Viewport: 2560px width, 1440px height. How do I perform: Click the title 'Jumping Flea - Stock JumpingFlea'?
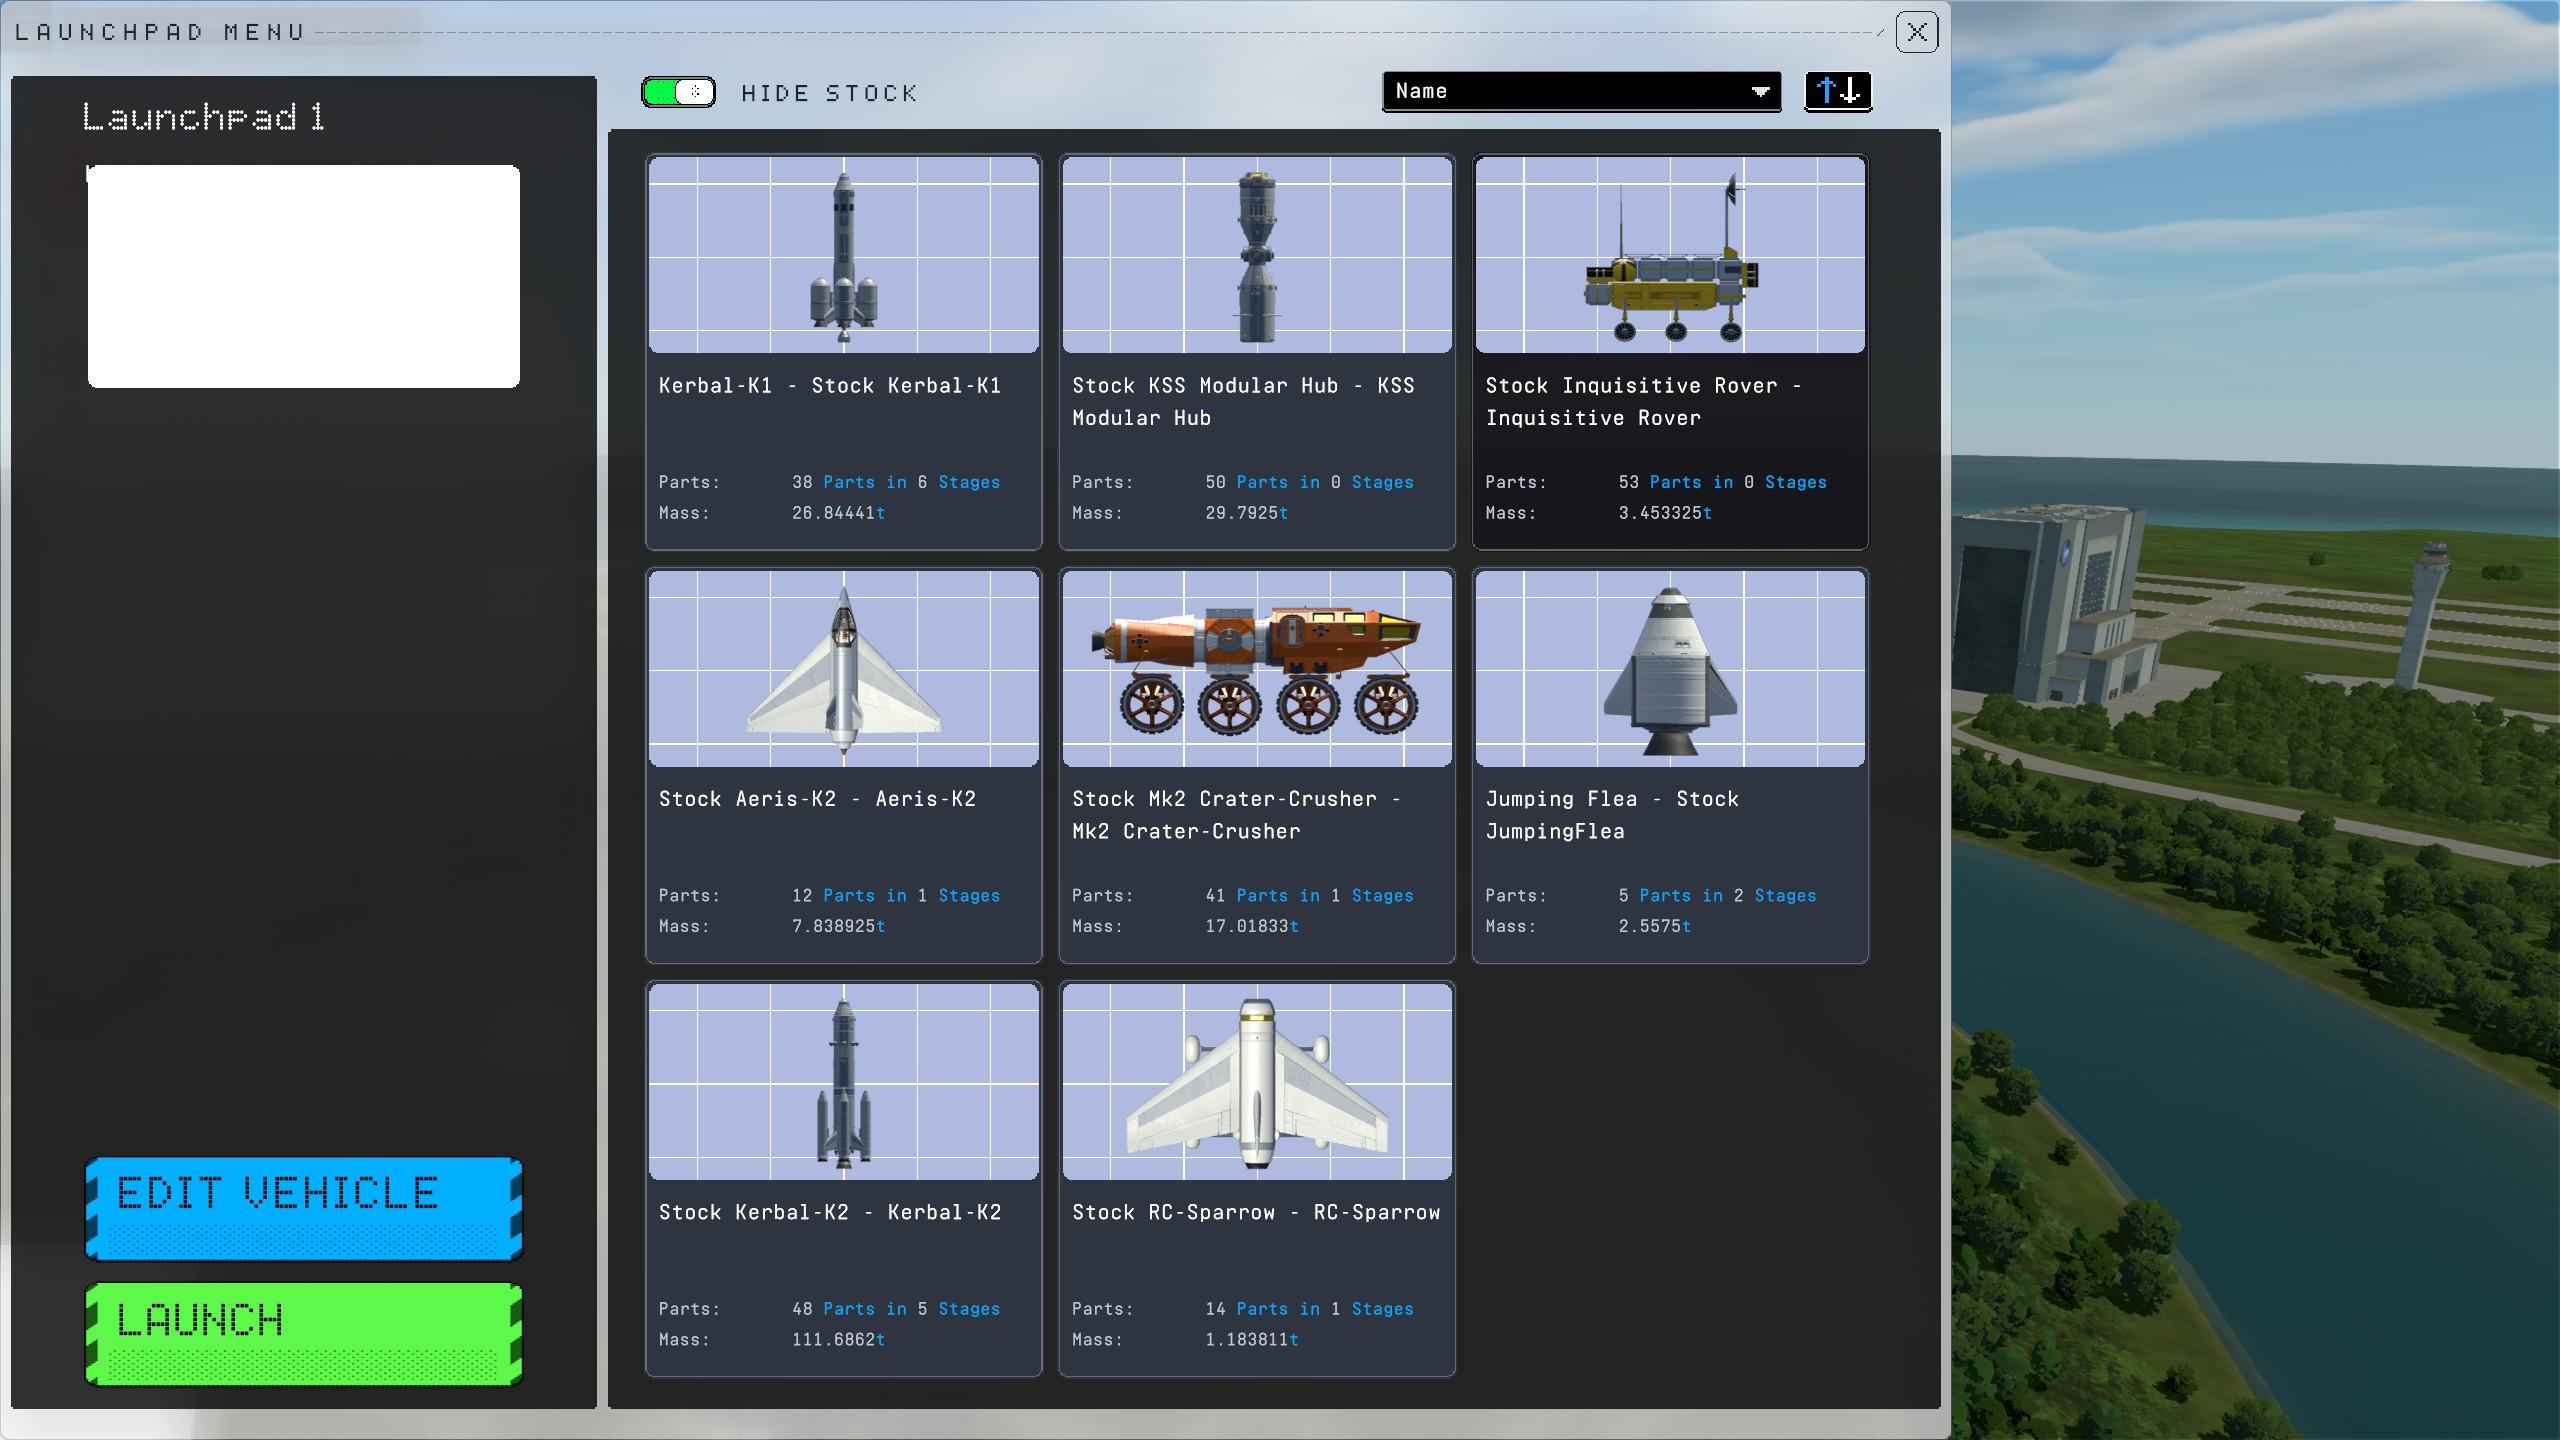(1612, 815)
